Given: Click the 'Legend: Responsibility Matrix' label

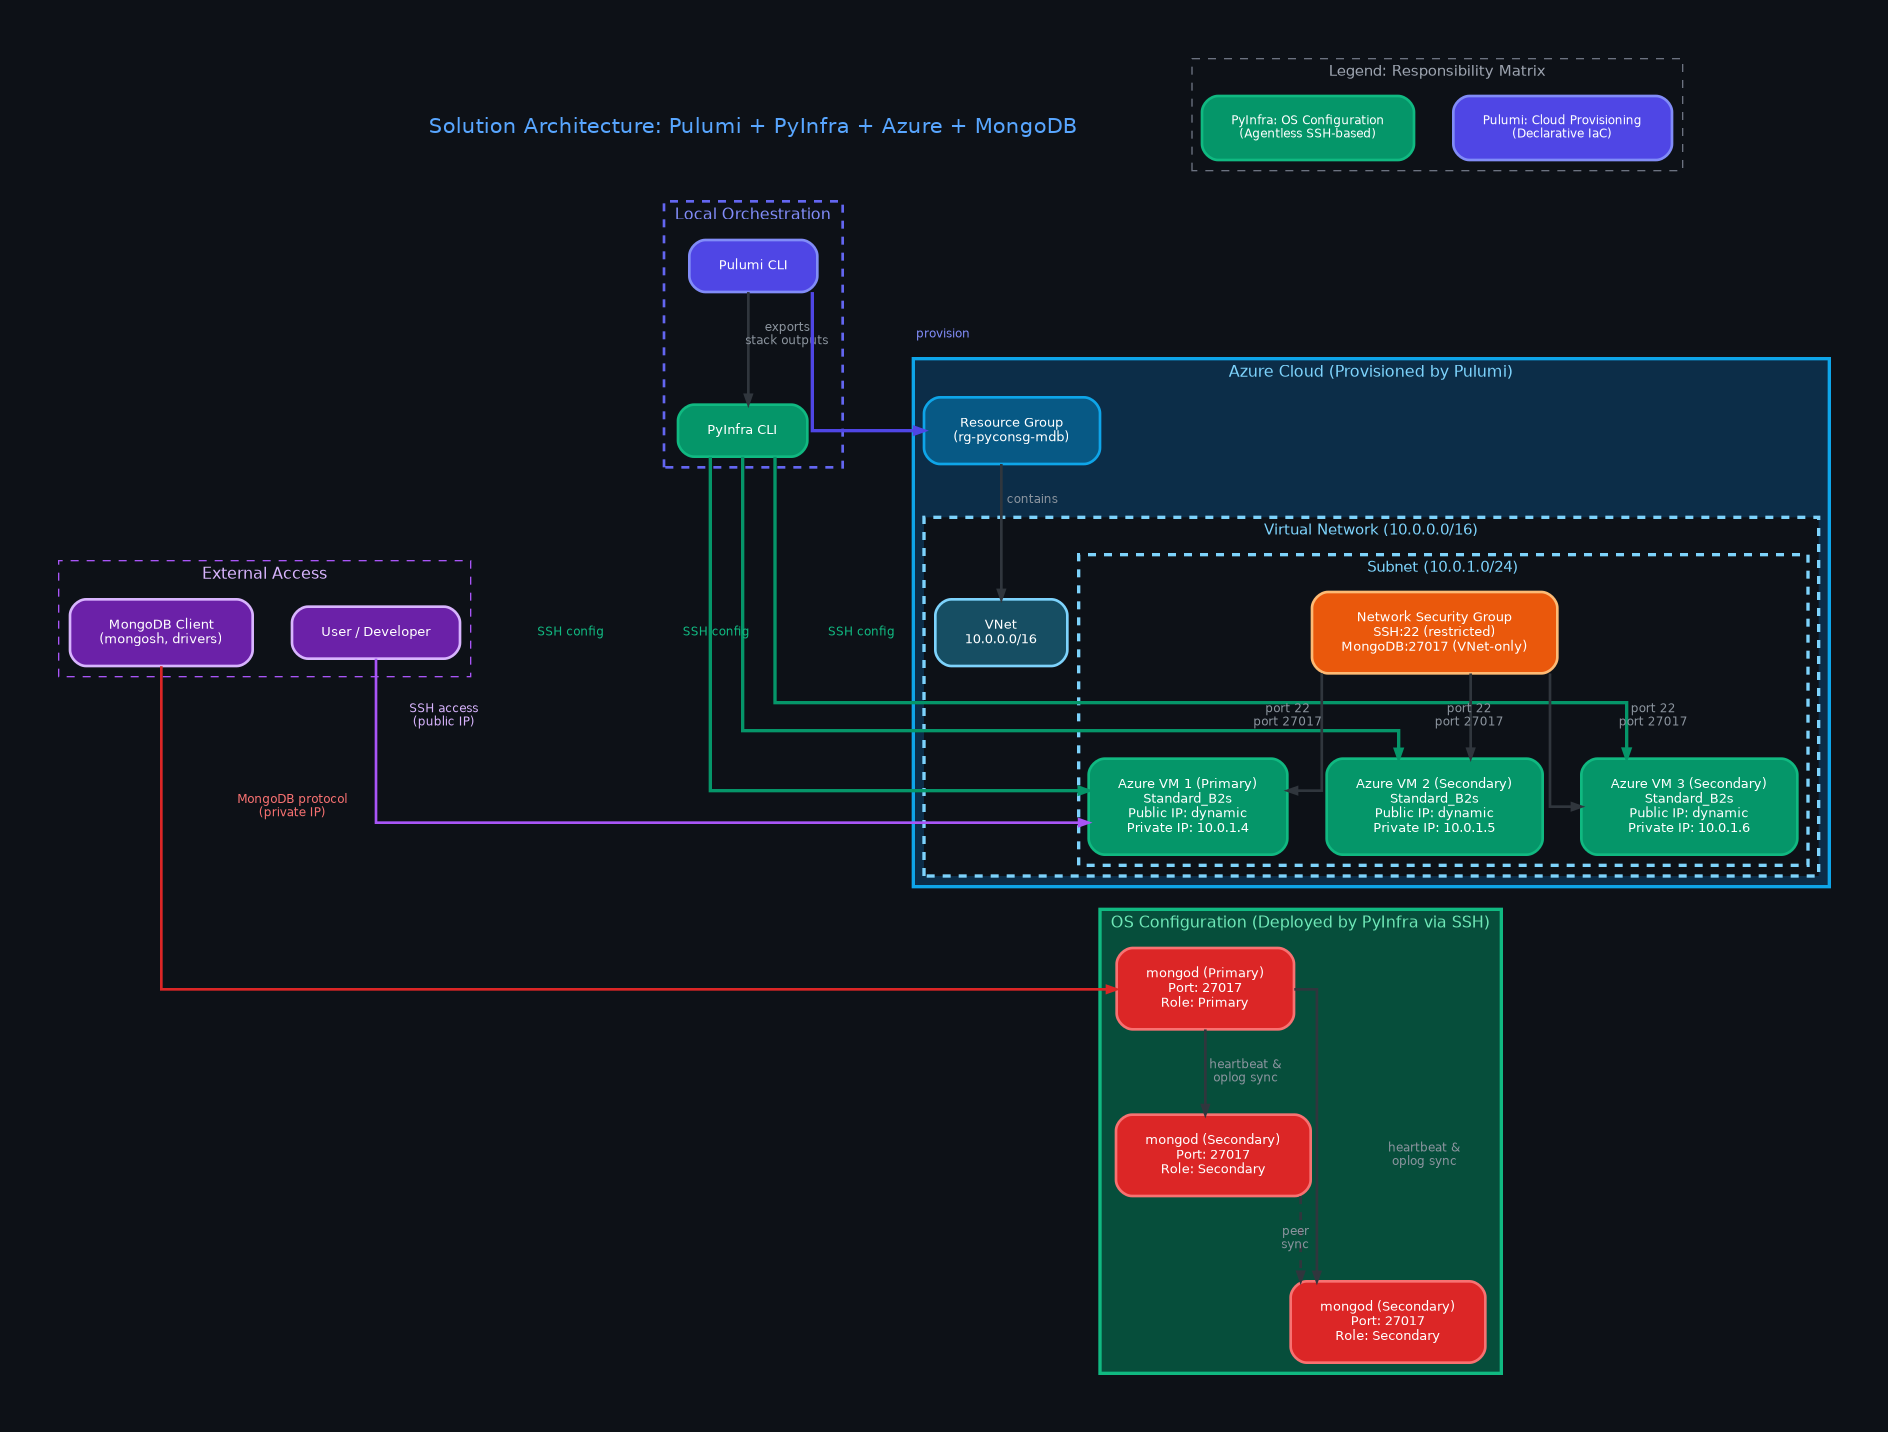Looking at the screenshot, I should click(x=1437, y=71).
